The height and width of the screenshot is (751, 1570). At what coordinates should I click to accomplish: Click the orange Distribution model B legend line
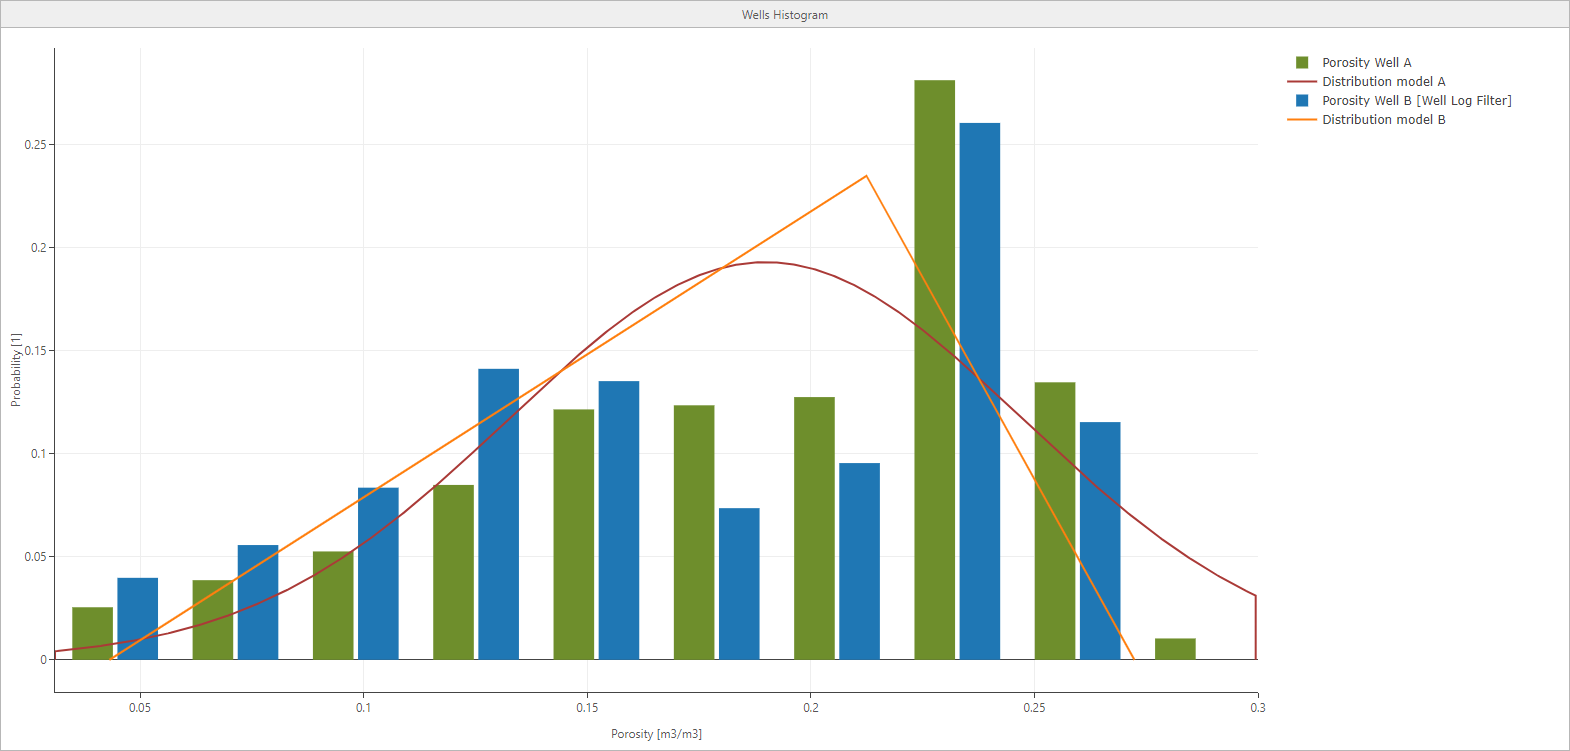point(1302,119)
